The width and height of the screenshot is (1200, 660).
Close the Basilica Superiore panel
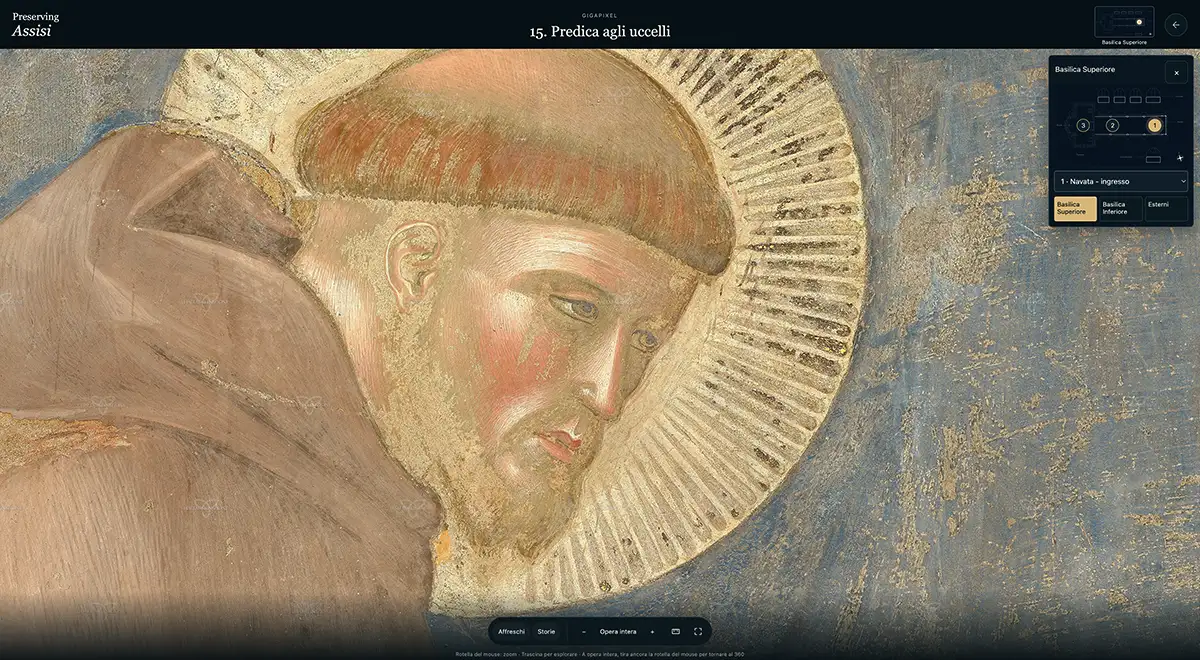click(1176, 73)
